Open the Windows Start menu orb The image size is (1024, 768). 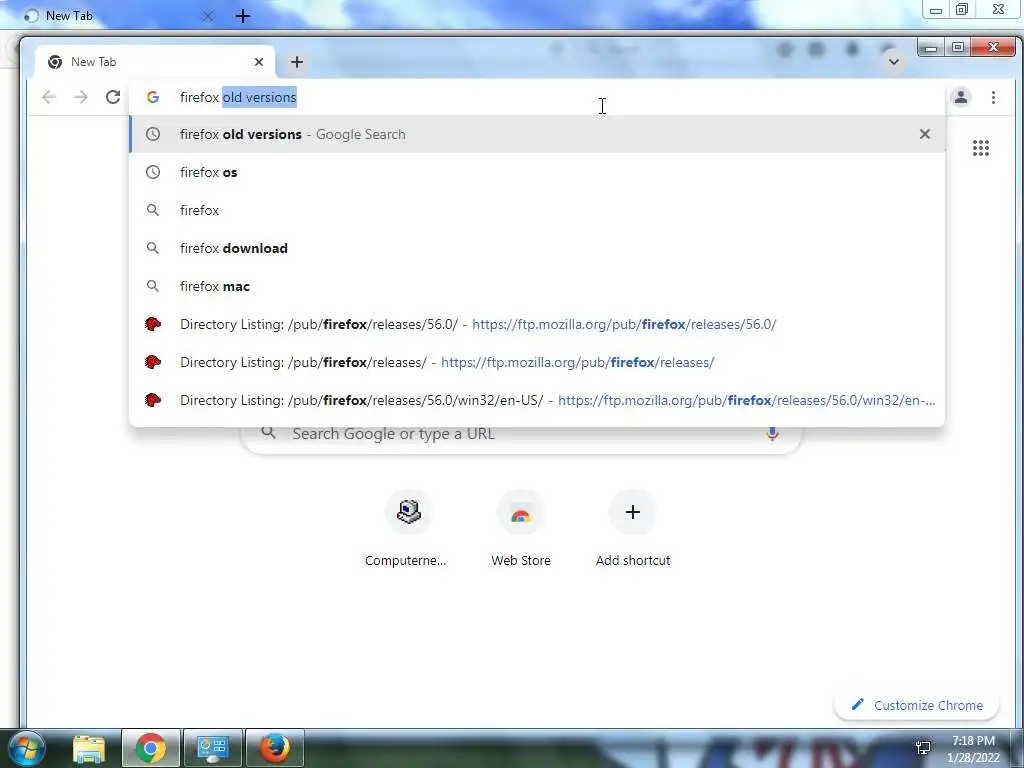click(x=26, y=748)
